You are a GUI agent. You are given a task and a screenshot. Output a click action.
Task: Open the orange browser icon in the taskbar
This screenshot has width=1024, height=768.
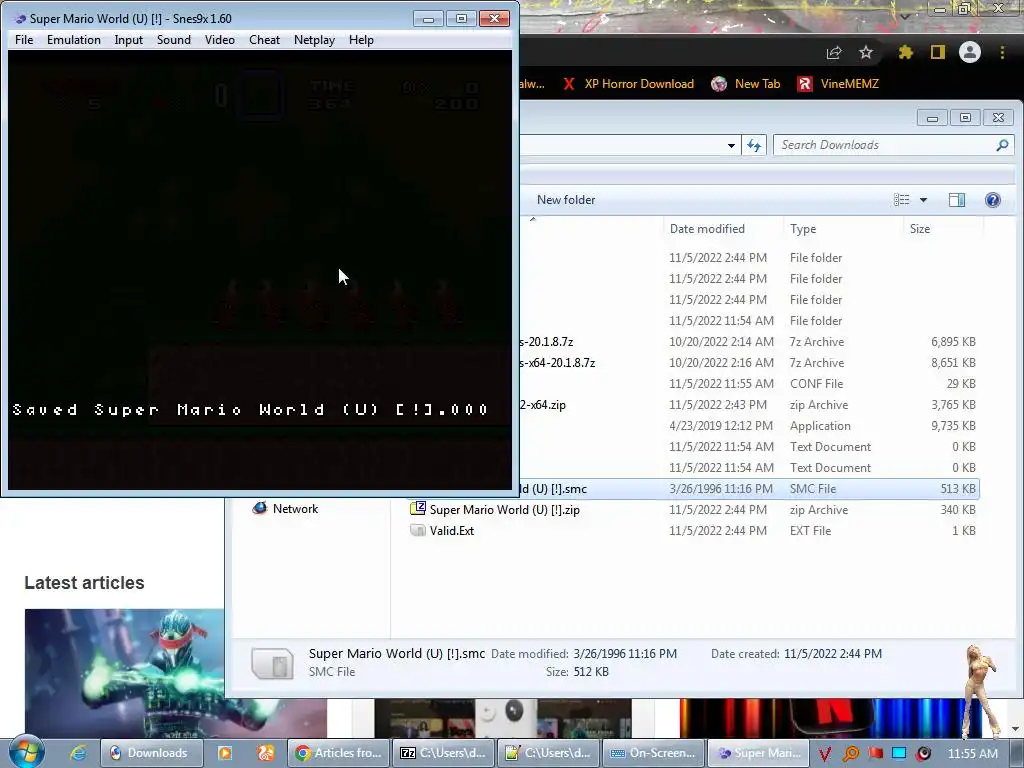266,753
